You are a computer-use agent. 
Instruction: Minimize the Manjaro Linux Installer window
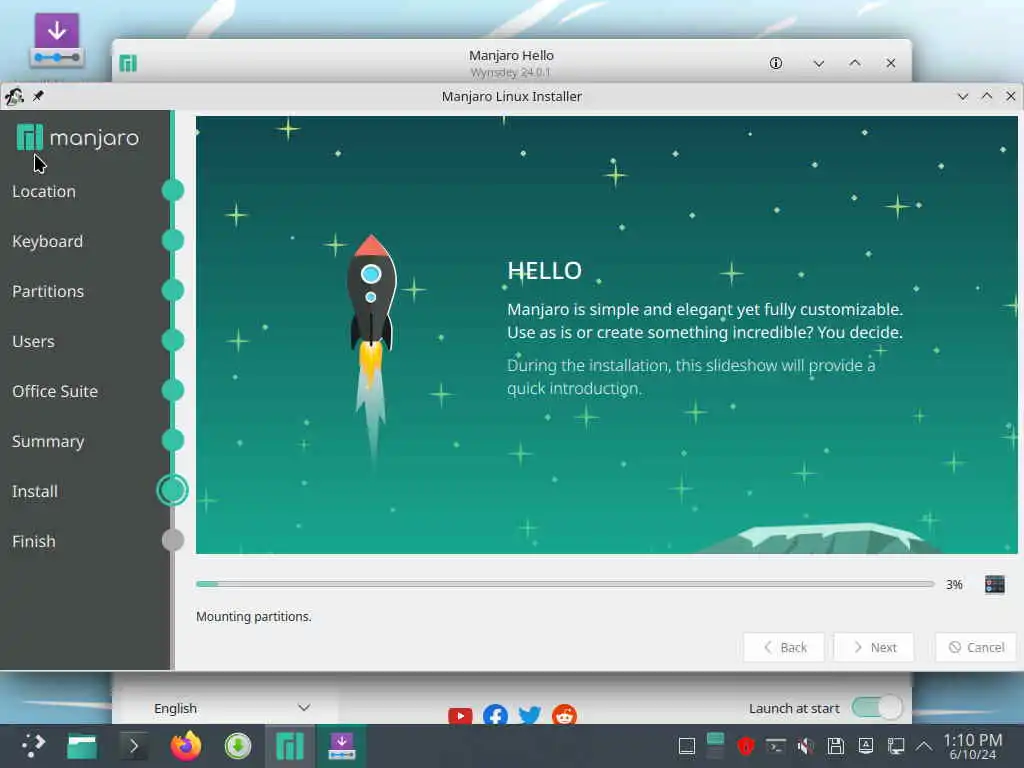pos(962,97)
